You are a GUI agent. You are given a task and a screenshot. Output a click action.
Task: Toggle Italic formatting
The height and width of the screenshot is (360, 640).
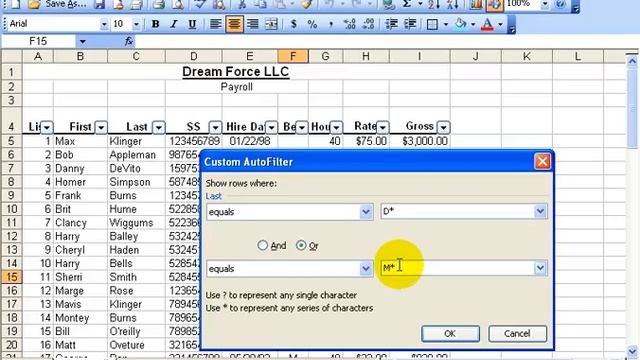(x=174, y=24)
